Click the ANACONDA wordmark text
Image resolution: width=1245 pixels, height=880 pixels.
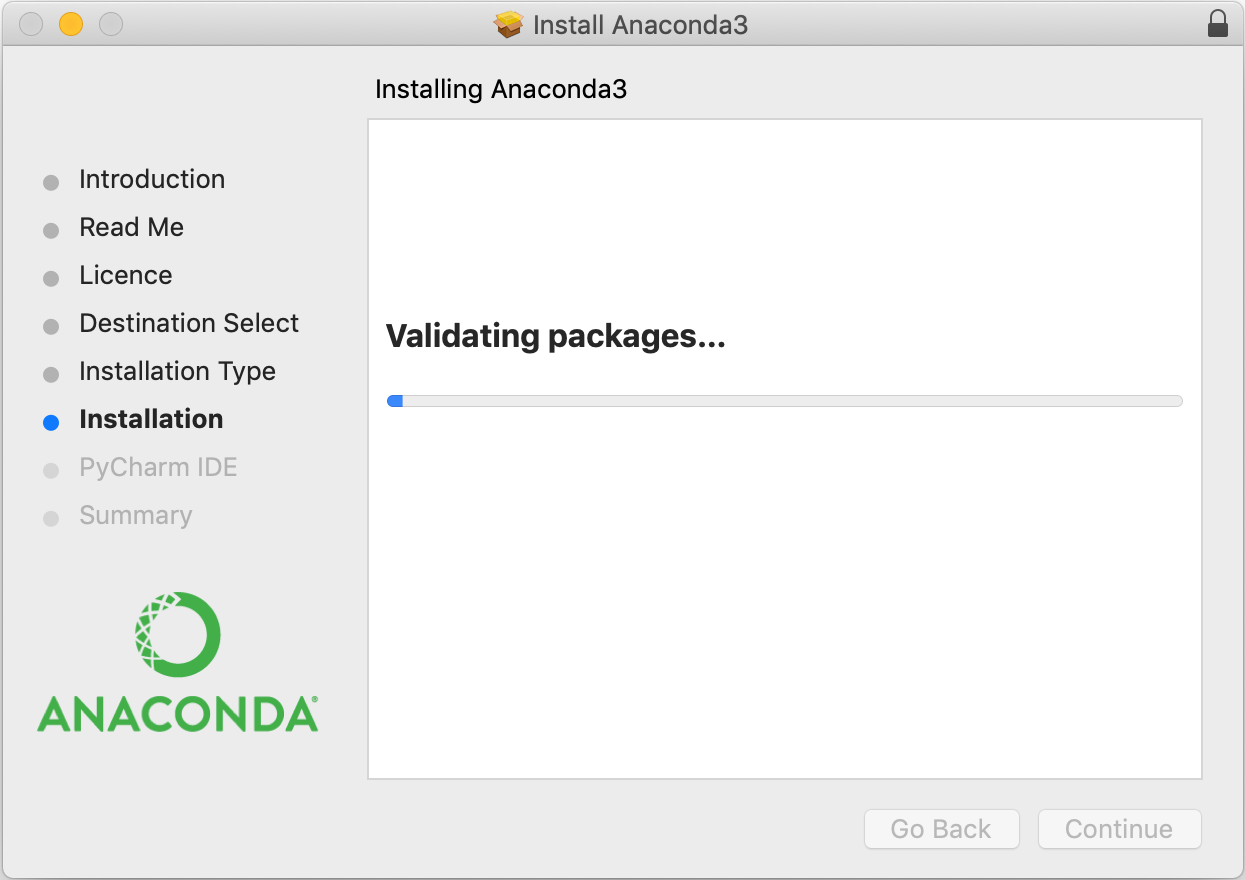(x=178, y=713)
